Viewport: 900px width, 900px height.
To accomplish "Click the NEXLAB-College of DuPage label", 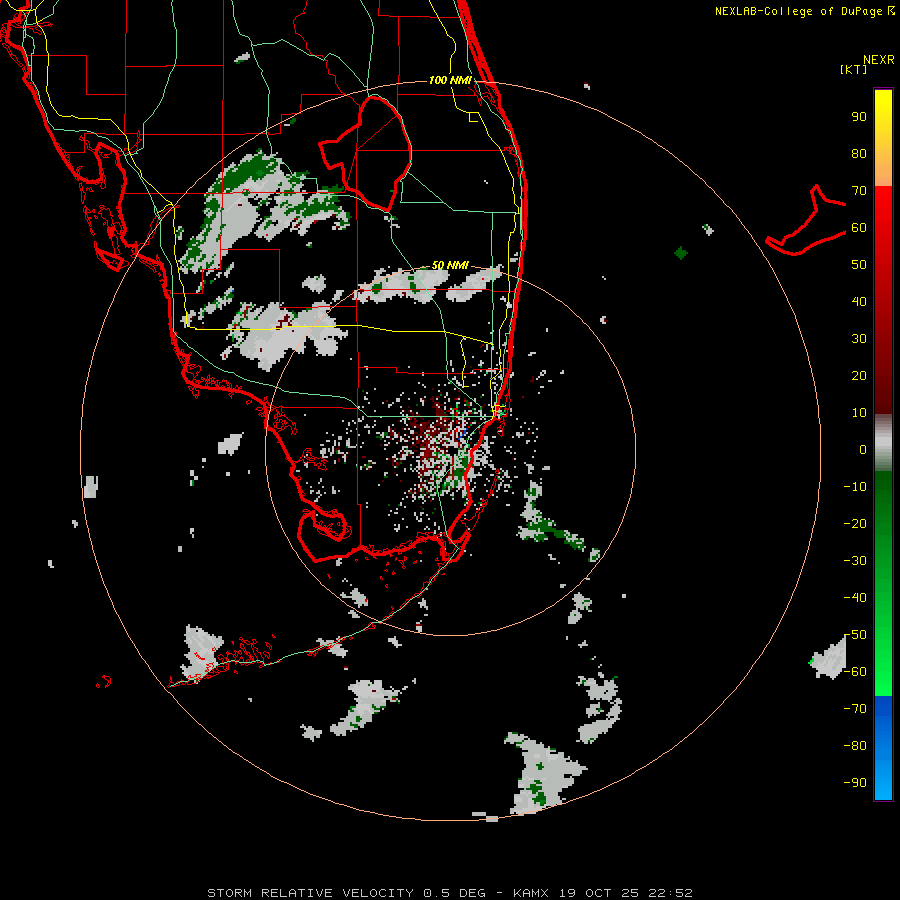I will [804, 11].
